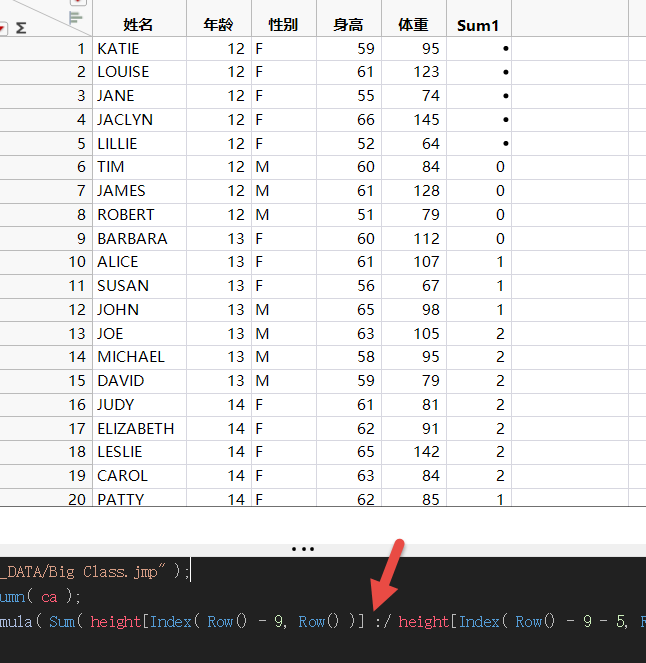The height and width of the screenshot is (663, 646).
Task: Click 'Big Class.jmp' text in script editor
Action: [104, 572]
